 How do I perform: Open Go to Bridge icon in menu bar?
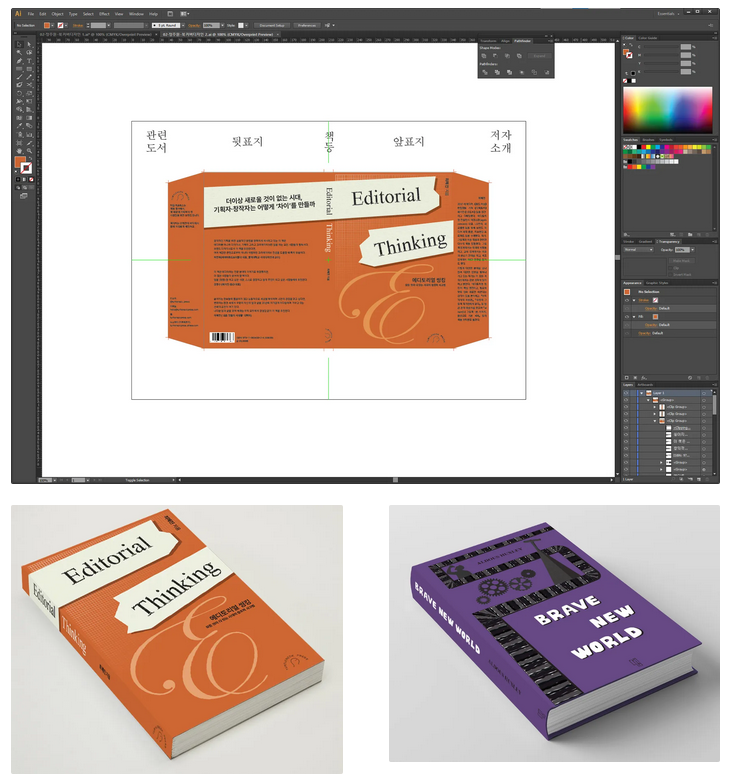(170, 14)
